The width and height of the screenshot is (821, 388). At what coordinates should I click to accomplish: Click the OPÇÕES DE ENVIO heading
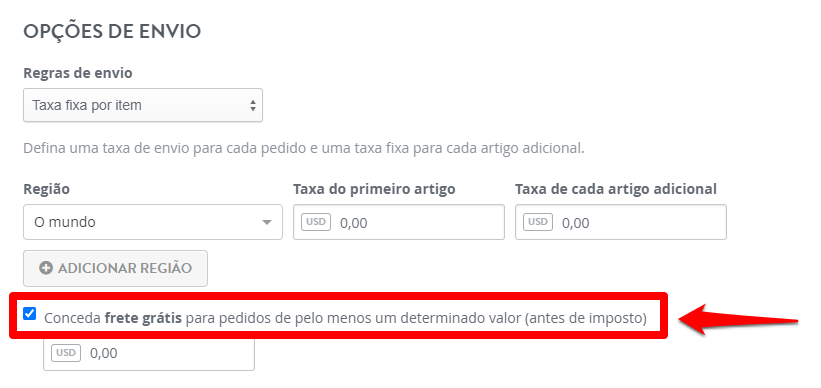click(112, 31)
